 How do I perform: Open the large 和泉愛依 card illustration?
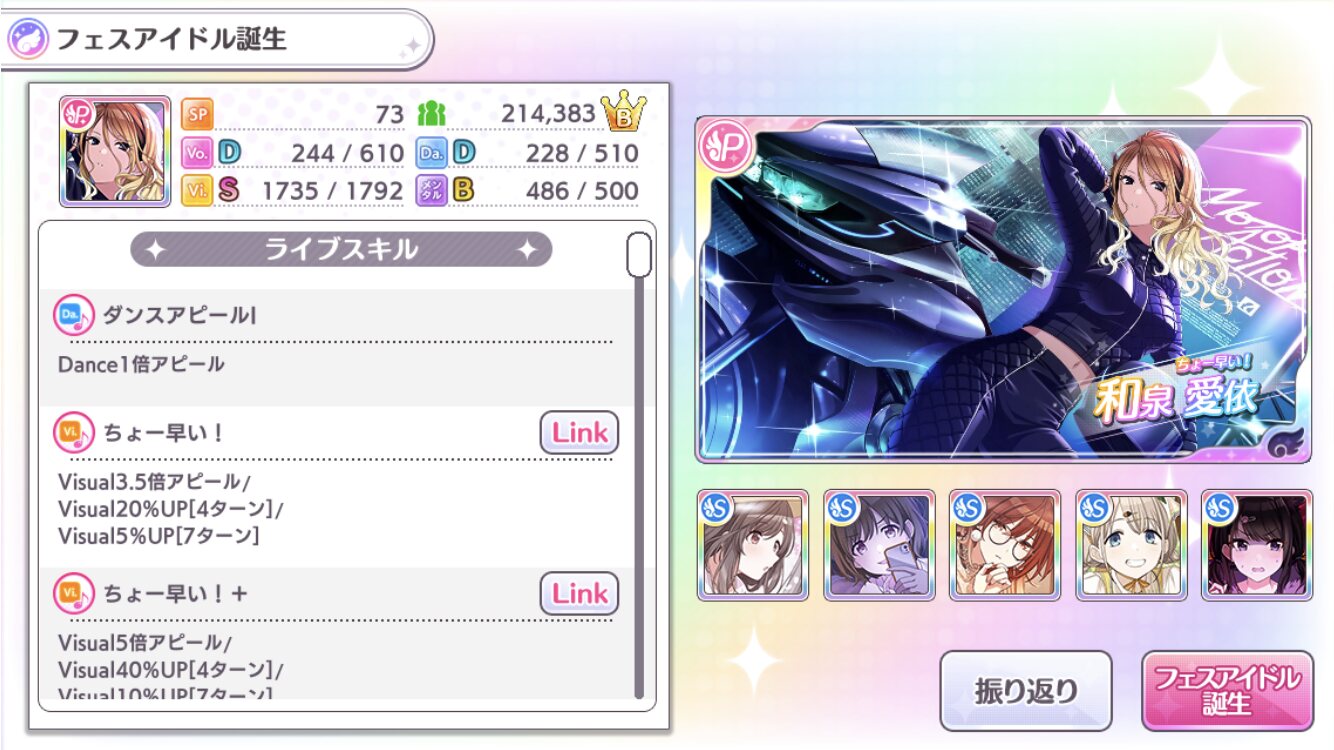pyautogui.click(x=1003, y=290)
